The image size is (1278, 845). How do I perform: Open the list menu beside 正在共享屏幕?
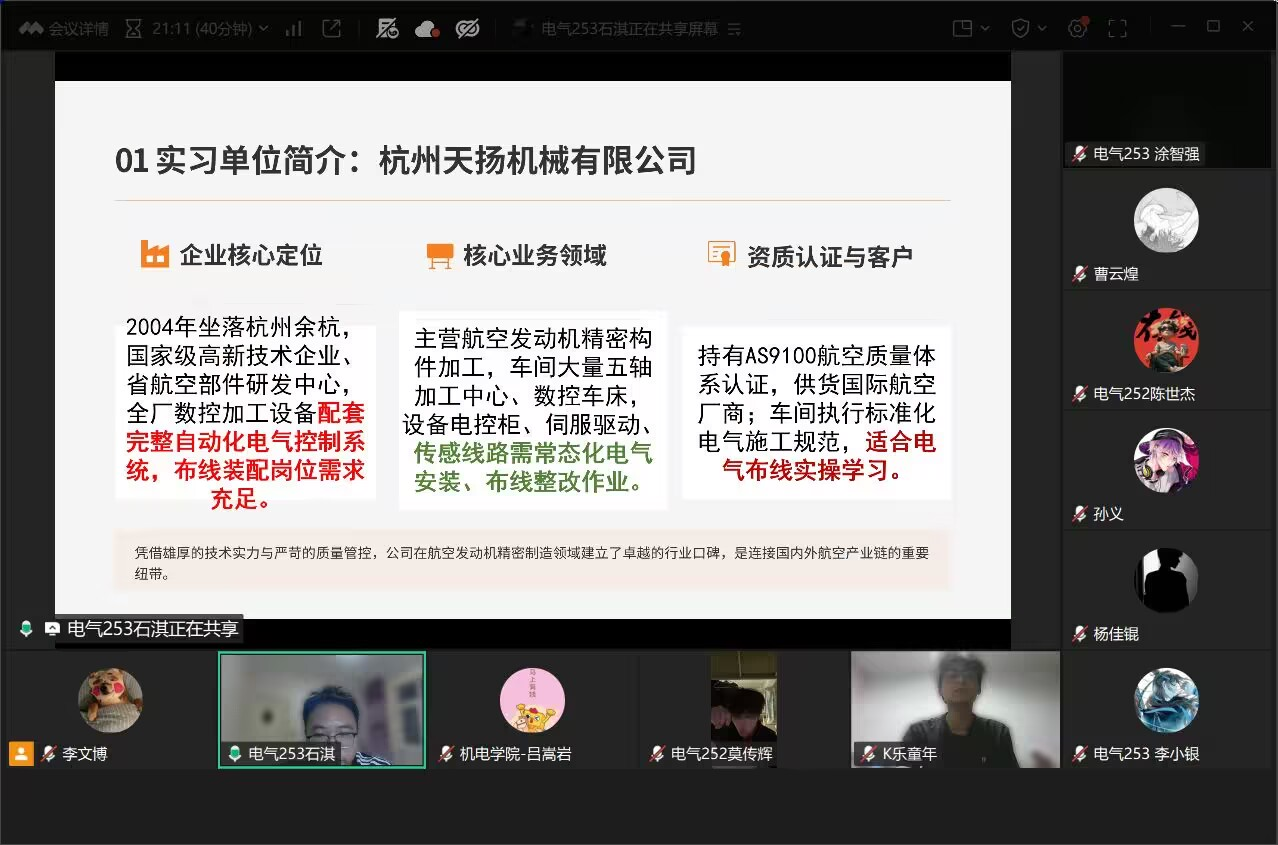click(733, 29)
